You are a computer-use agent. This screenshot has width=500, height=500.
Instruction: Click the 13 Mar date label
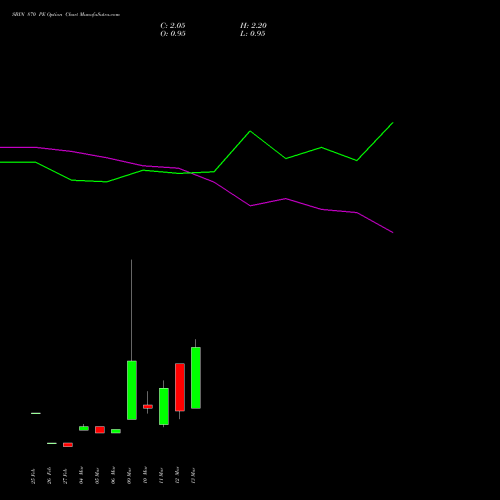(193, 476)
